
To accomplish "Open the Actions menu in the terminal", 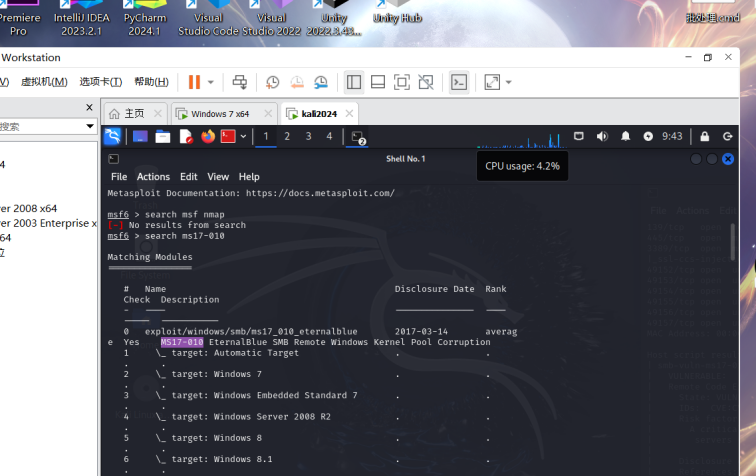I will pos(153,177).
